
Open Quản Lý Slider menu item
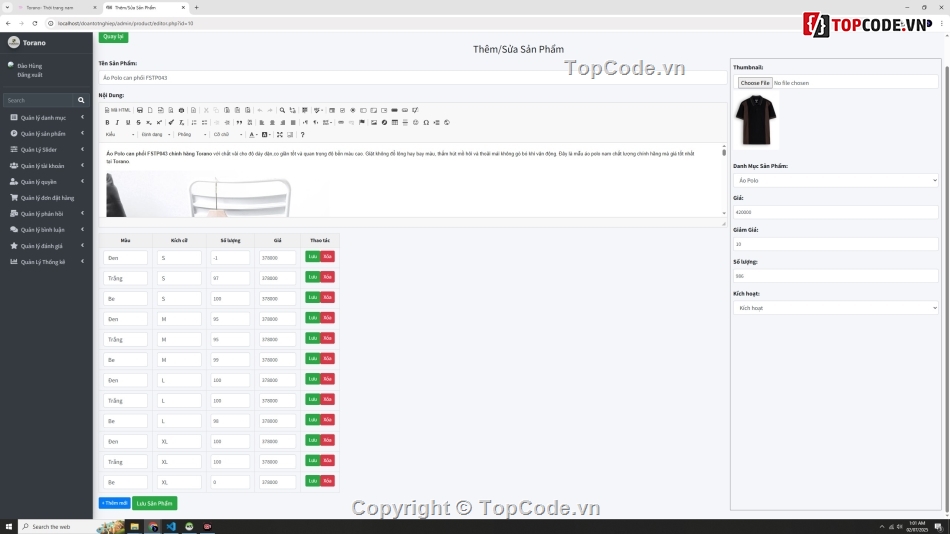click(46, 150)
